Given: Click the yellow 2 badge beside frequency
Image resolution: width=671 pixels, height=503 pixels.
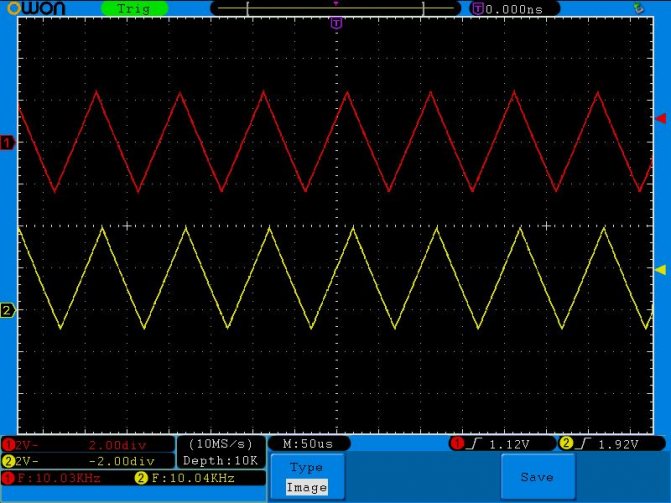Looking at the screenshot, I should pyautogui.click(x=141, y=478).
